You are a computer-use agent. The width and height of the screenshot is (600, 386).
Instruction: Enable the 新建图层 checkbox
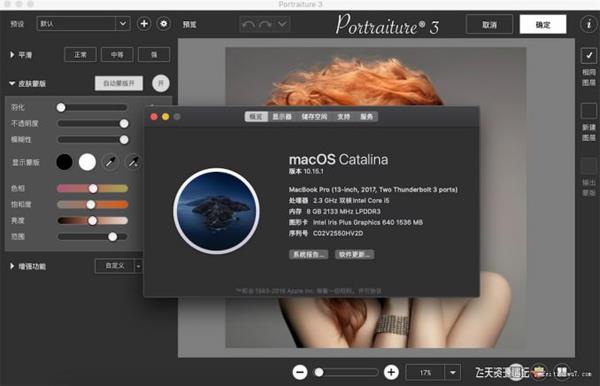tap(589, 111)
